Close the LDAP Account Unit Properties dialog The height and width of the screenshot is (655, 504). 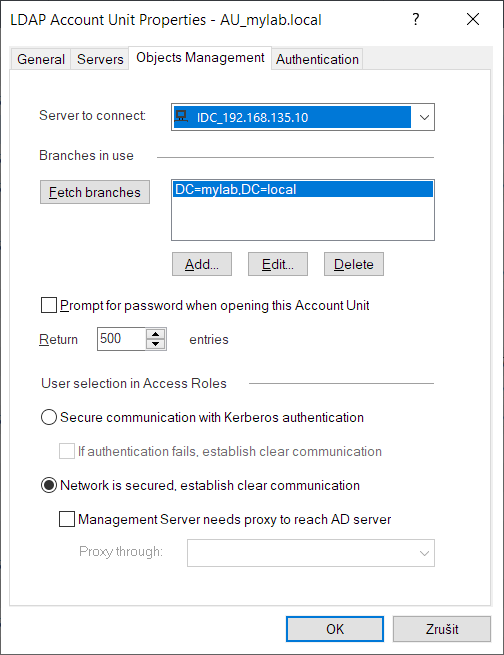pos(473,19)
